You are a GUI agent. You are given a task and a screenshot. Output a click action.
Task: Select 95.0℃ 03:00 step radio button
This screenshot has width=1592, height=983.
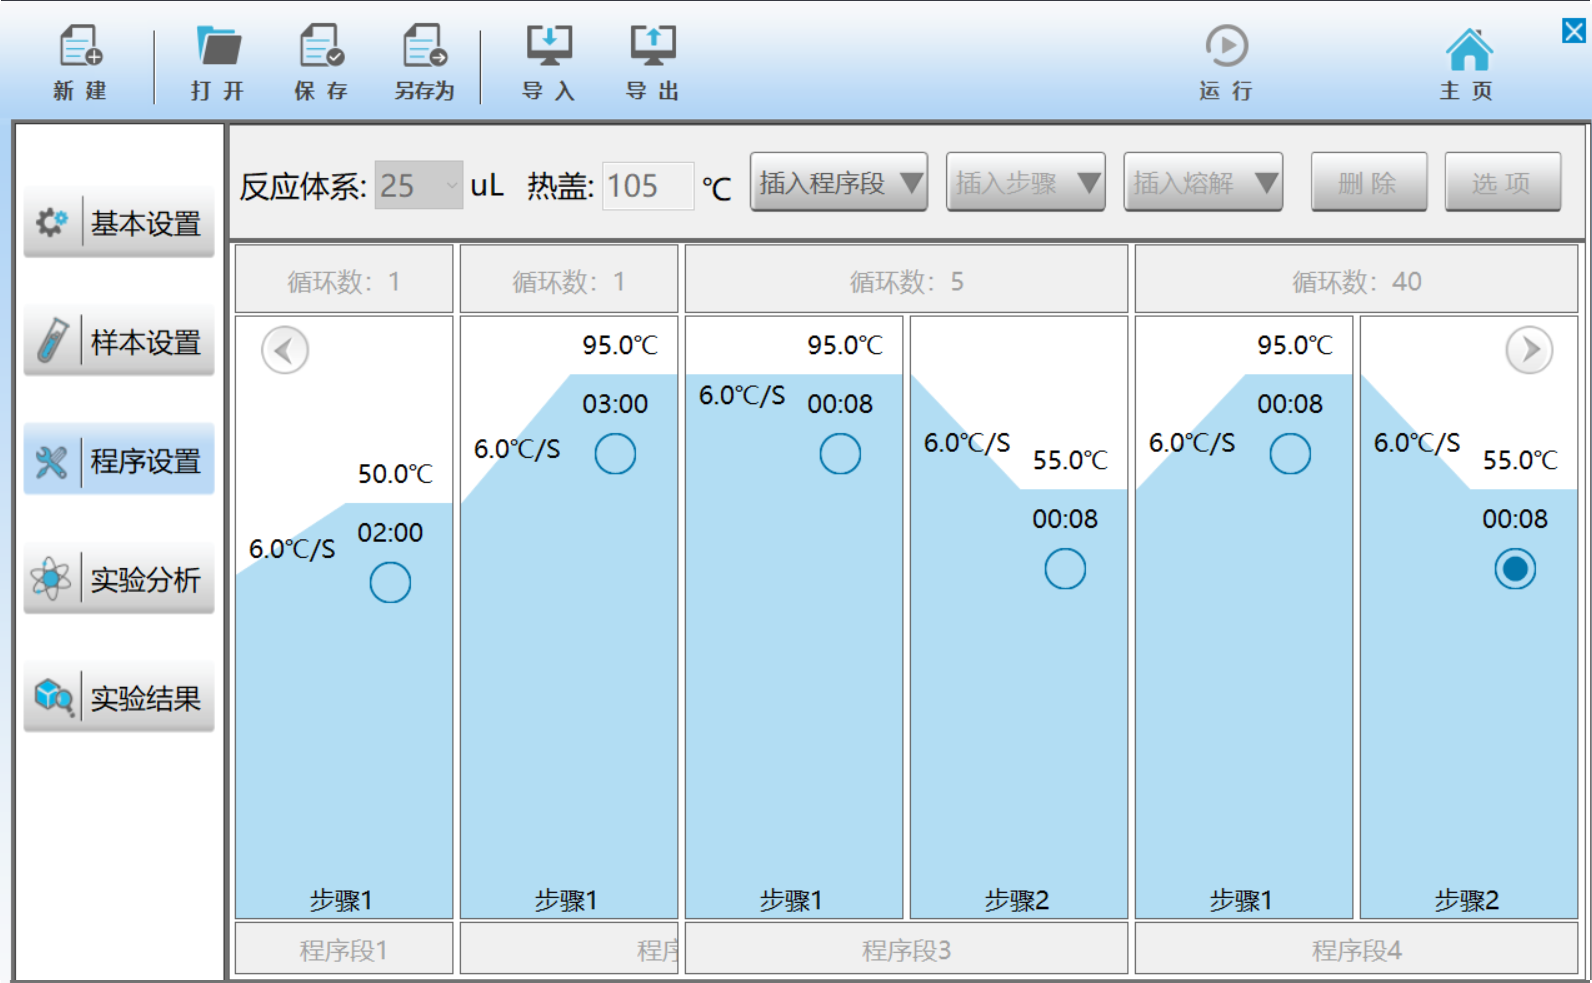(x=615, y=454)
